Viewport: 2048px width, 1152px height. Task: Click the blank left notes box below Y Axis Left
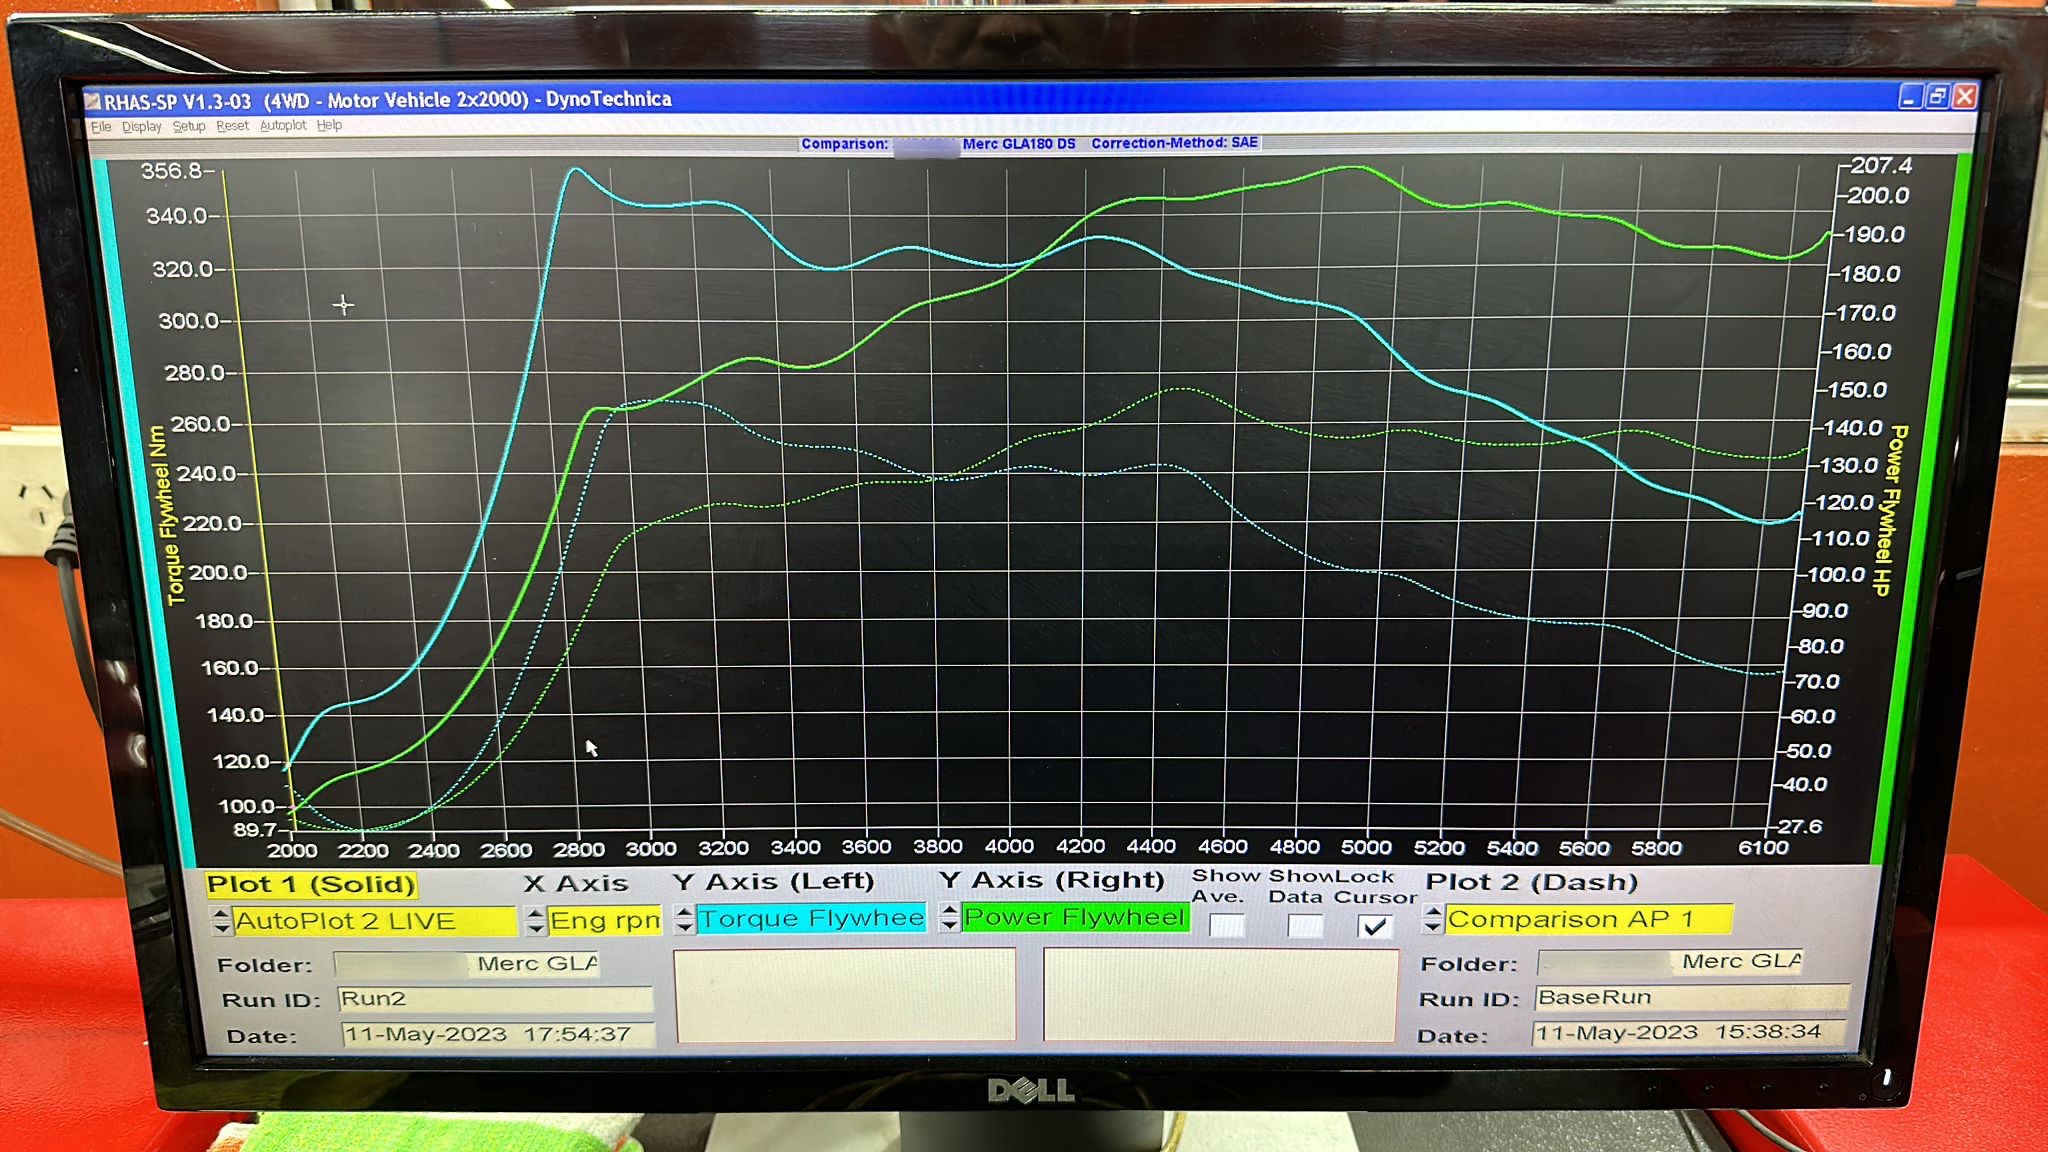pos(845,995)
